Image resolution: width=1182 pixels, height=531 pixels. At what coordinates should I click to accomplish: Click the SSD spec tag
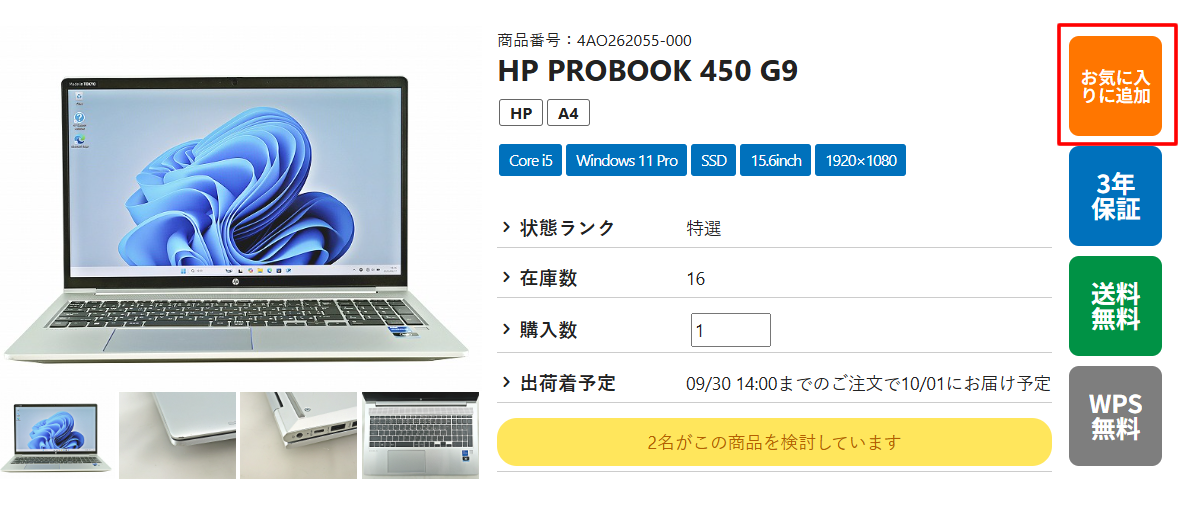click(x=713, y=160)
